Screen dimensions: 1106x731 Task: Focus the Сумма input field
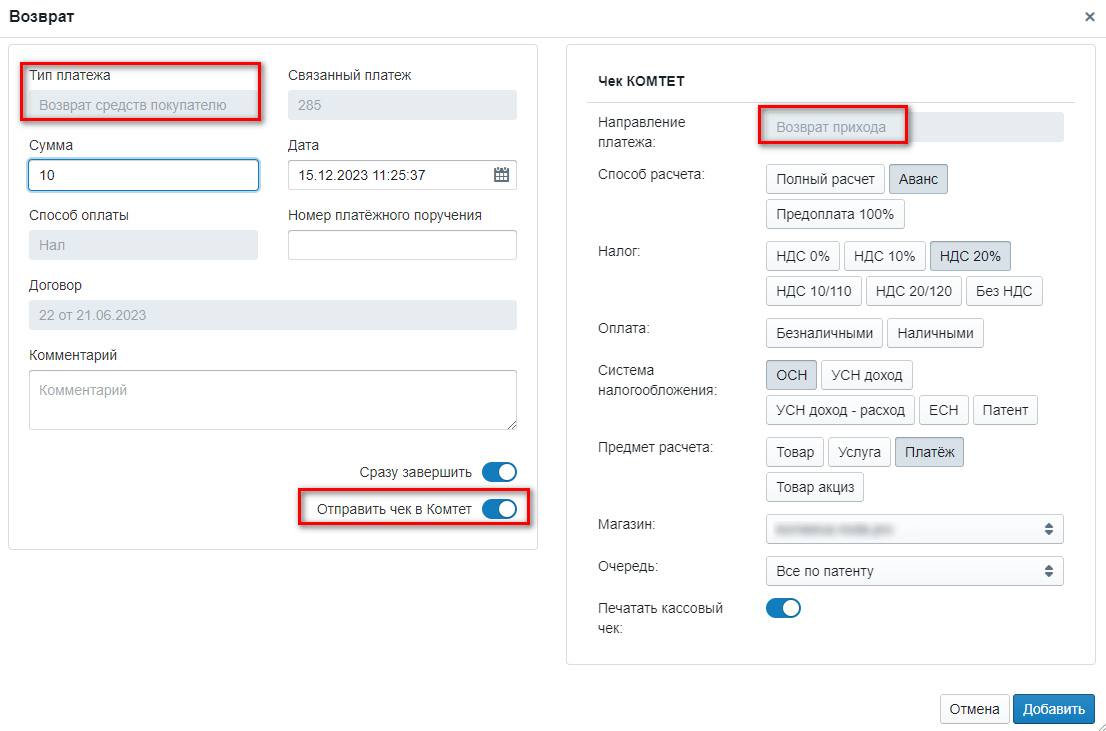tap(144, 175)
